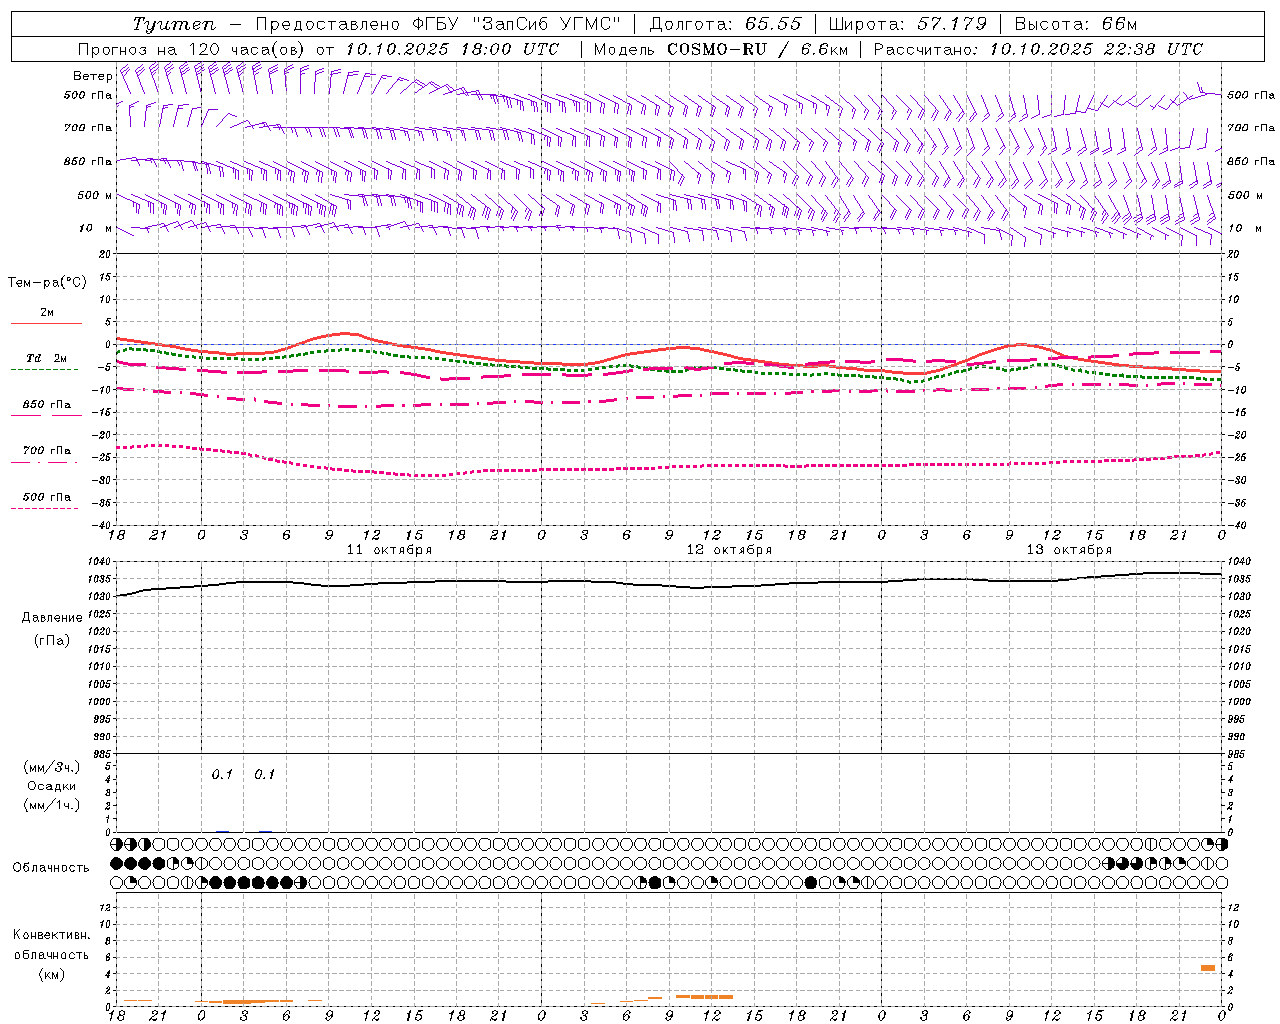Click the "12 октября" date label
Viewport: 1280px width, 1024px height.
[x=729, y=550]
